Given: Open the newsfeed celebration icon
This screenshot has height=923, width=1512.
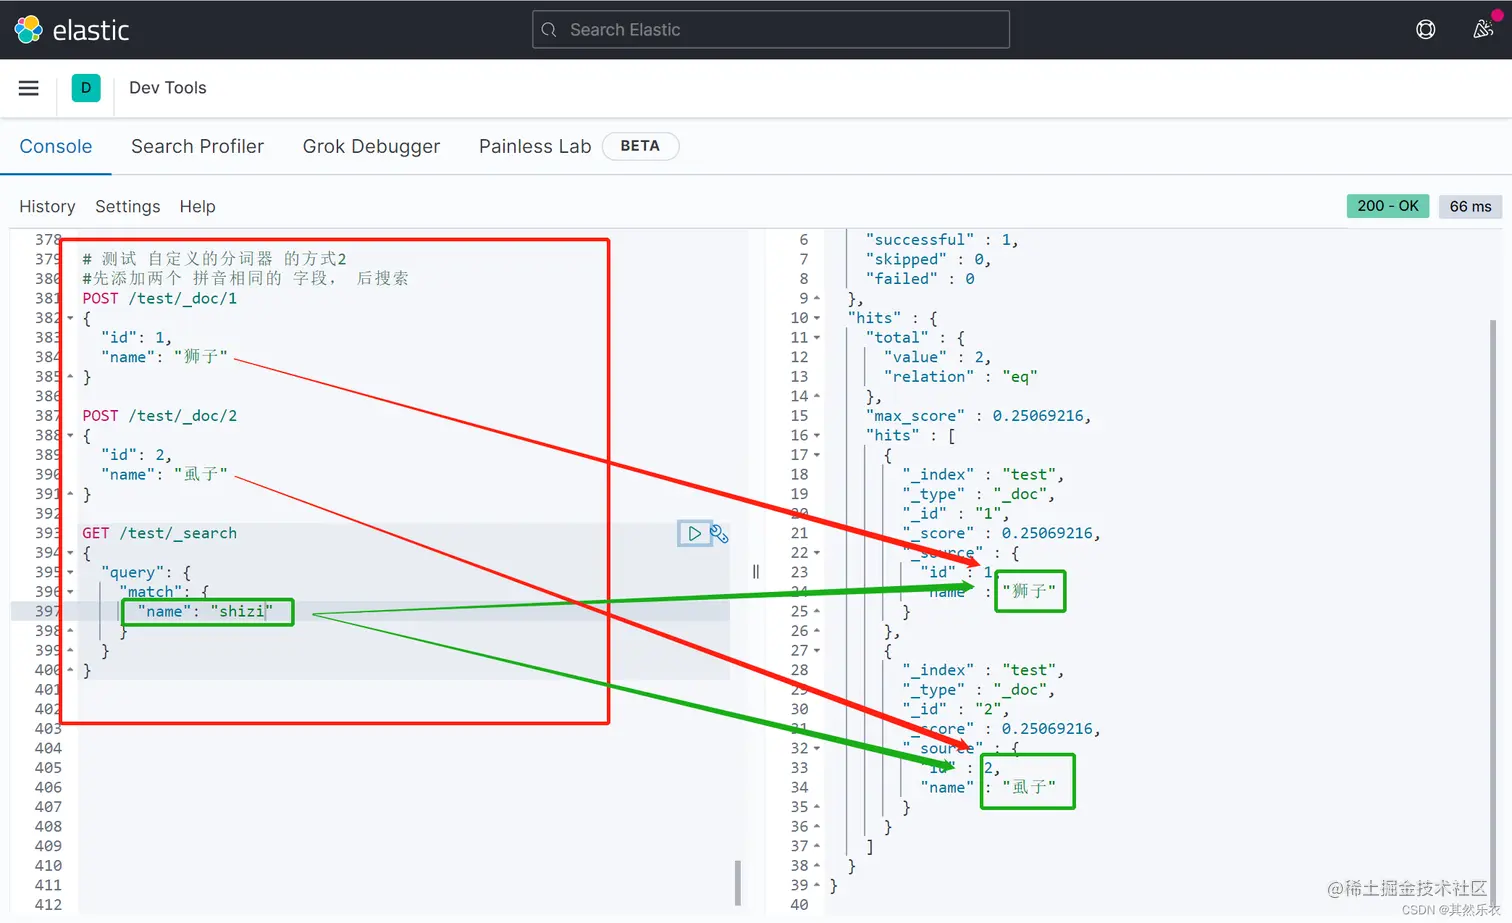Looking at the screenshot, I should point(1484,29).
